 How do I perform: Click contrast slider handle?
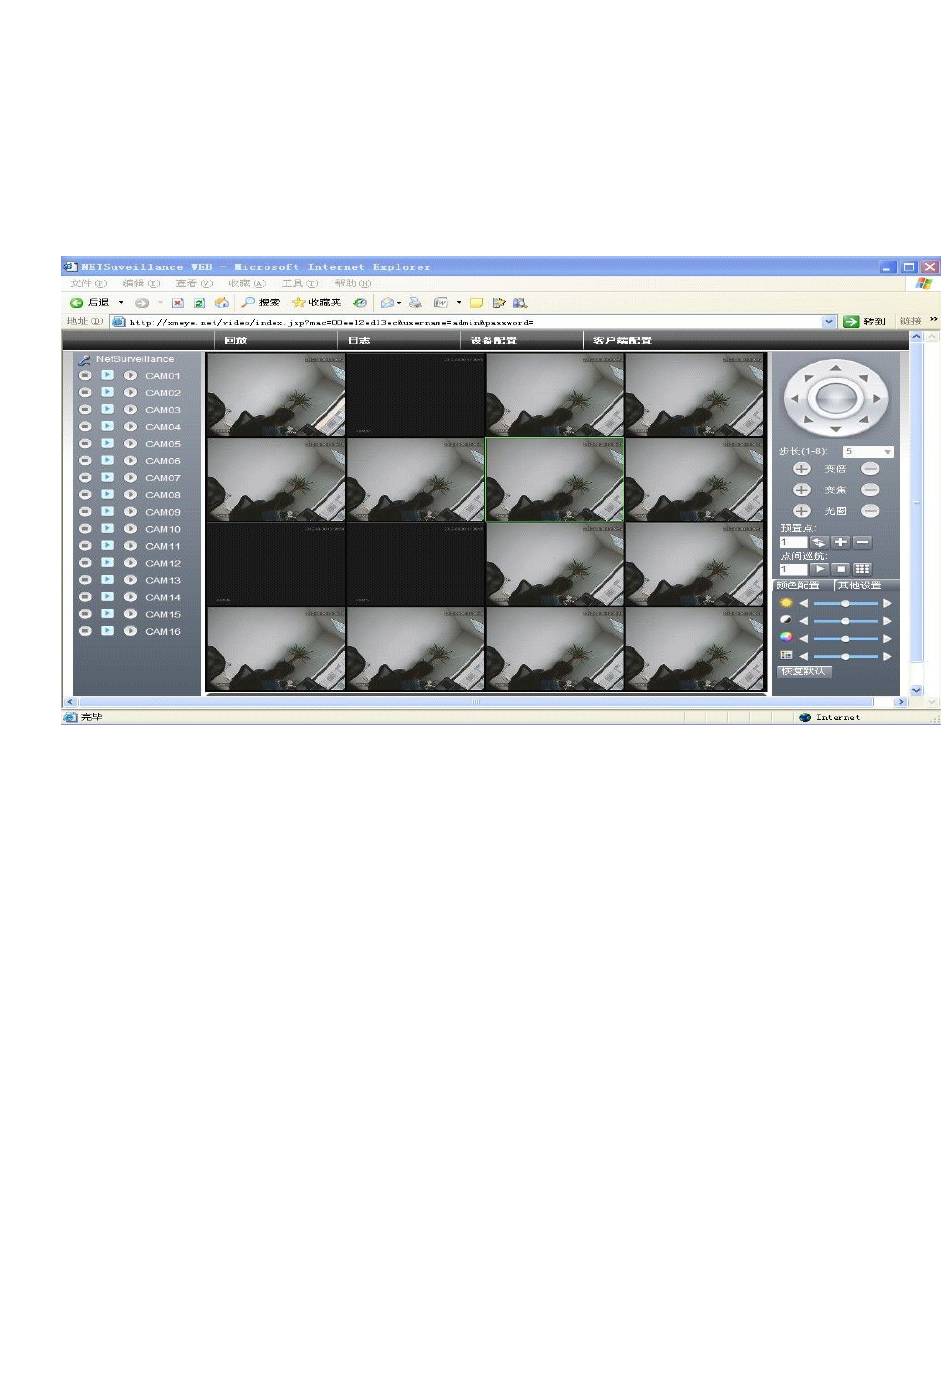click(846, 620)
